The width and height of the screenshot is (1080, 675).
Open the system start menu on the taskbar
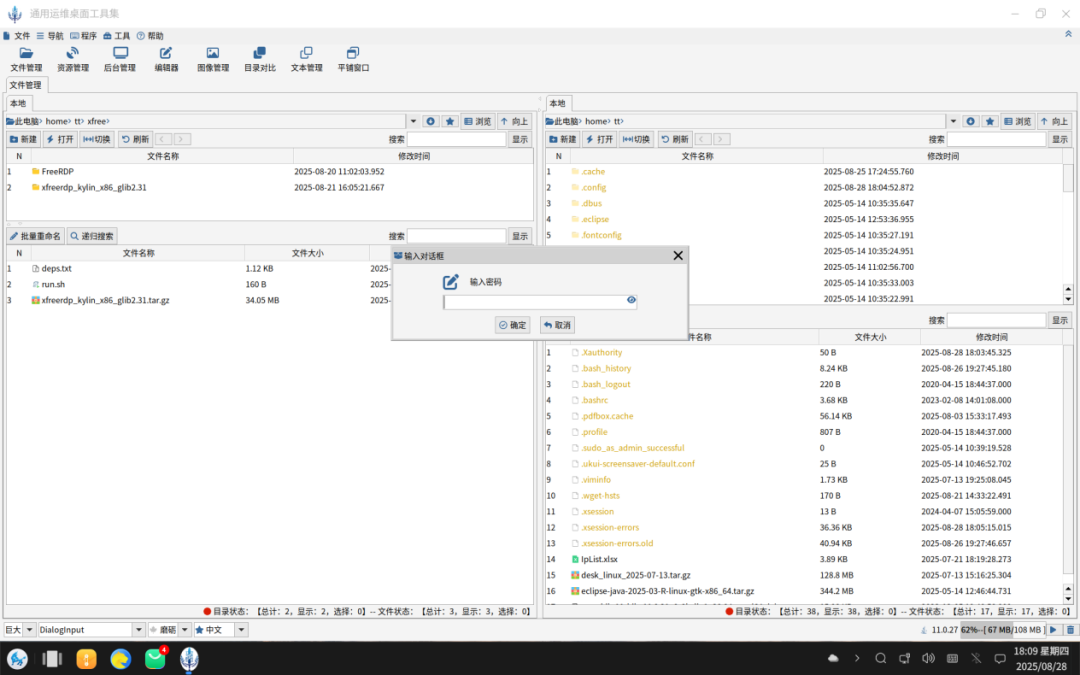(17, 658)
